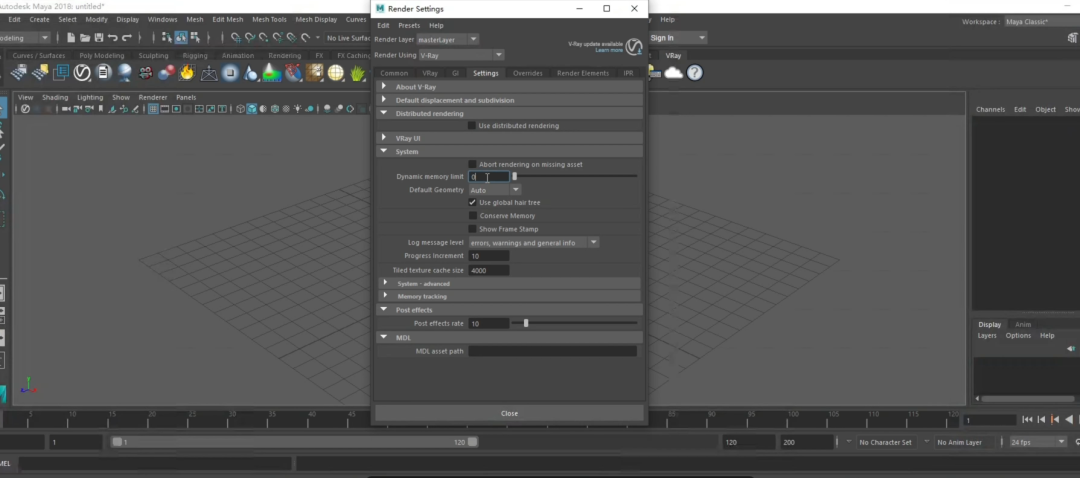Click the viewport grid toggle icon
Viewport: 1080px width, 478px height.
pyautogui.click(x=153, y=109)
